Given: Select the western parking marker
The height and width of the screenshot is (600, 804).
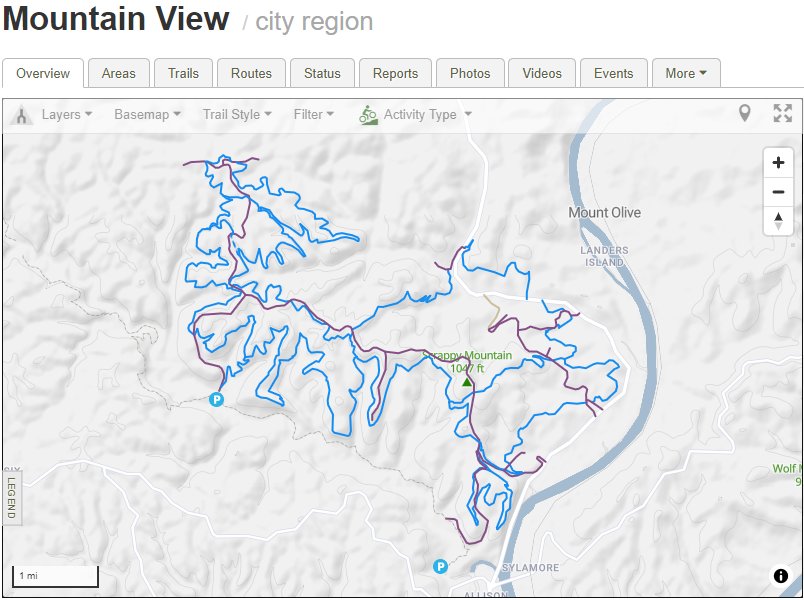Looking at the screenshot, I should click(x=216, y=399).
